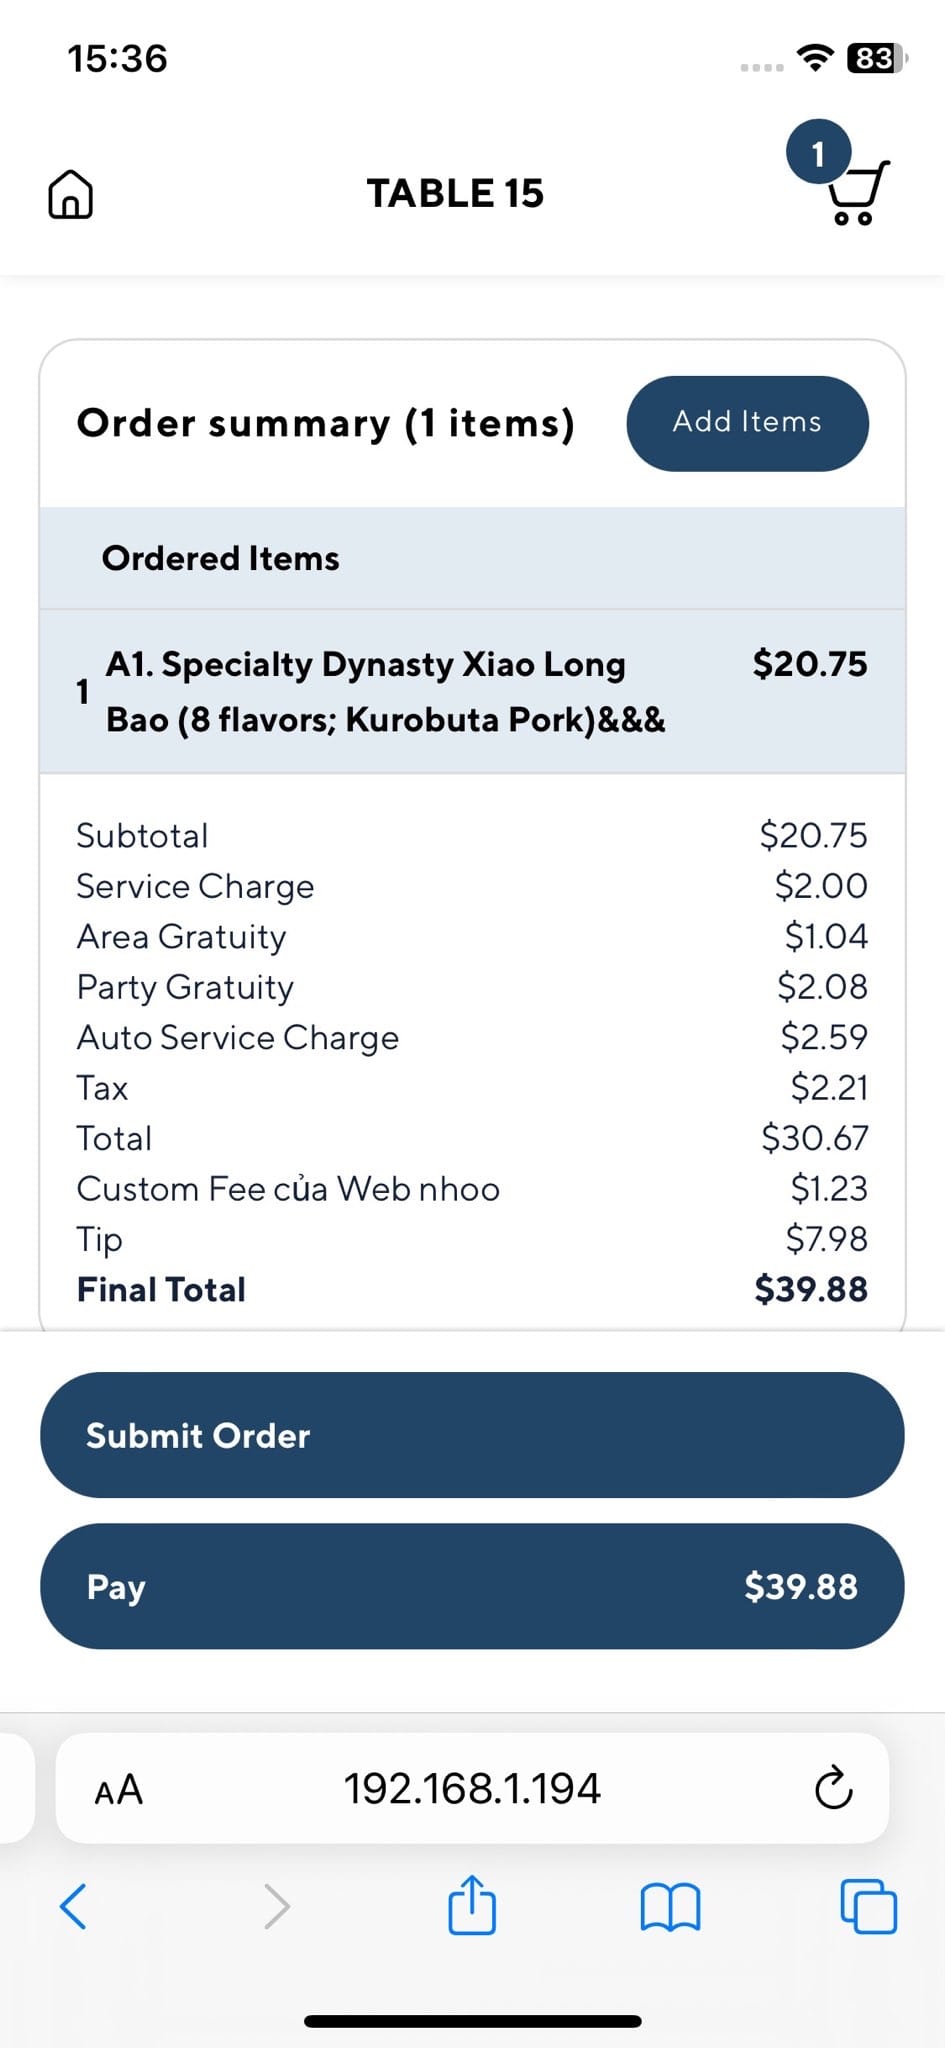Open the shopping cart icon
945x2048 pixels.
858,194
